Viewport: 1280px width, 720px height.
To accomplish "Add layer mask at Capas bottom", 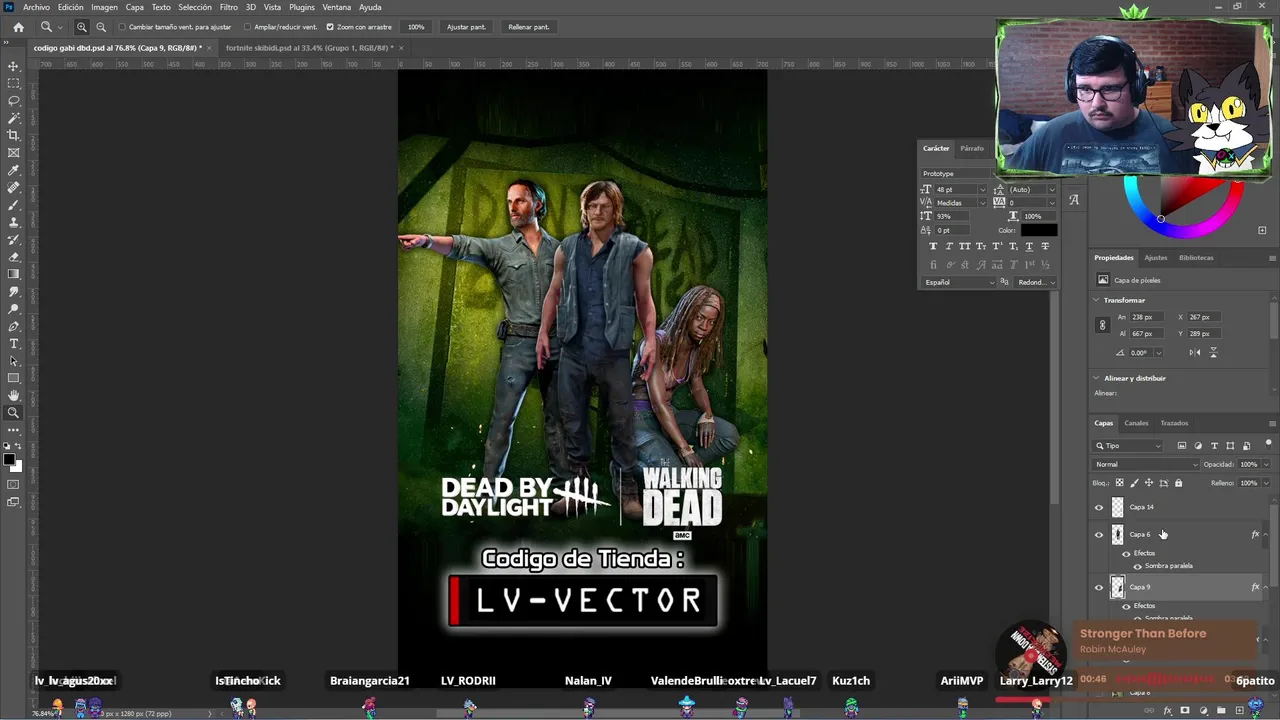I will 1185,711.
